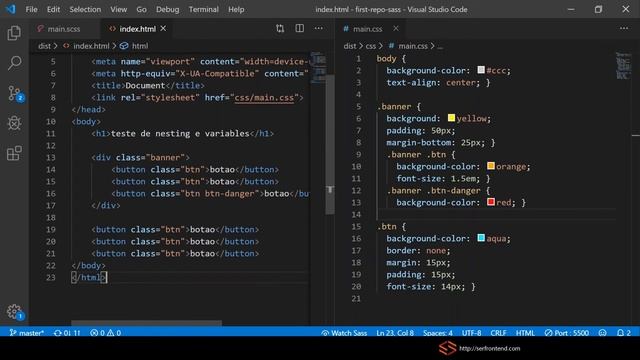Click Watch Sass in status bar

(344, 333)
